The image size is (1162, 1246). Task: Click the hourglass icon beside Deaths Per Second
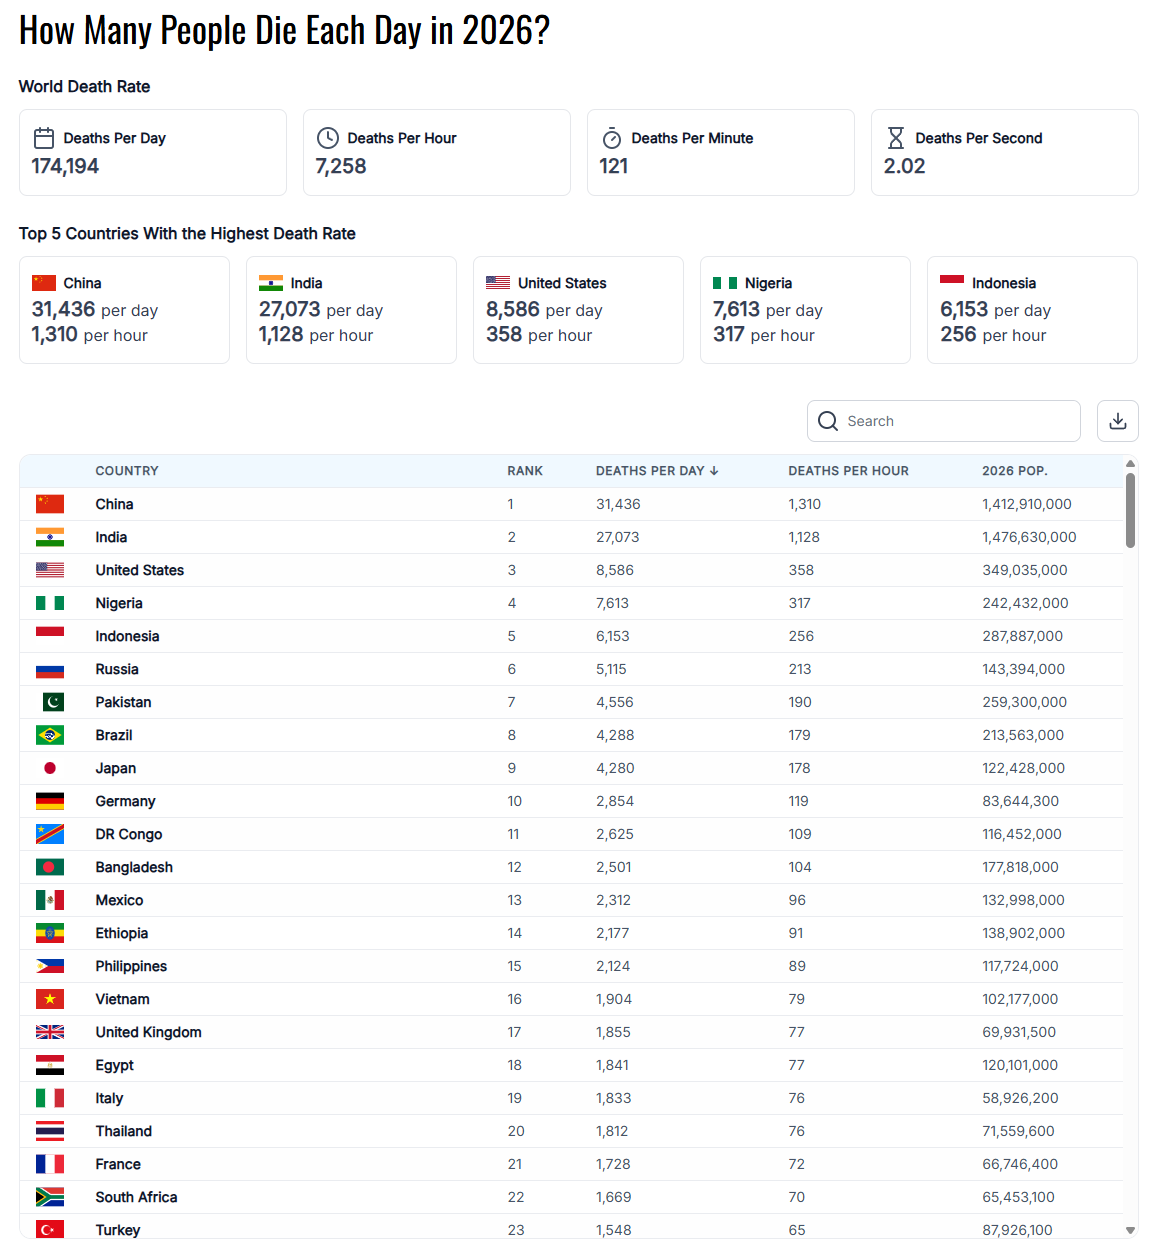(896, 138)
